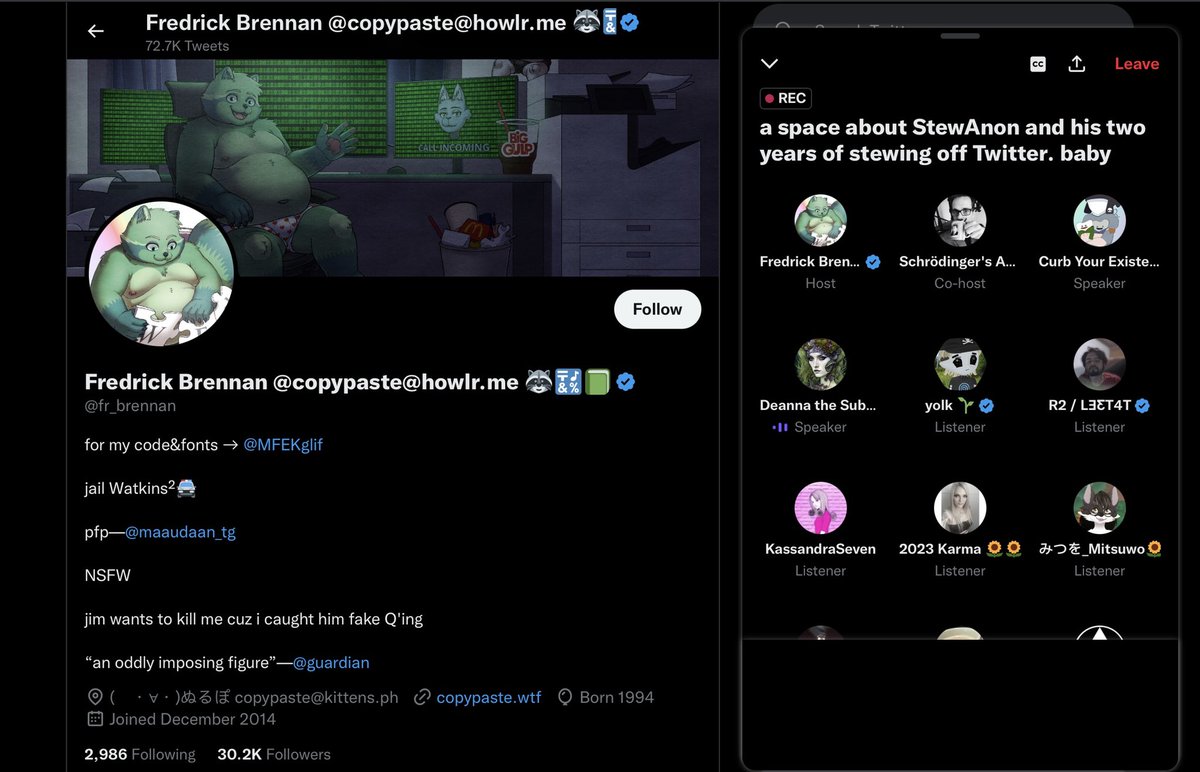This screenshot has height=772, width=1200.
Task: View the 2,986 Following list
Action: 140,754
